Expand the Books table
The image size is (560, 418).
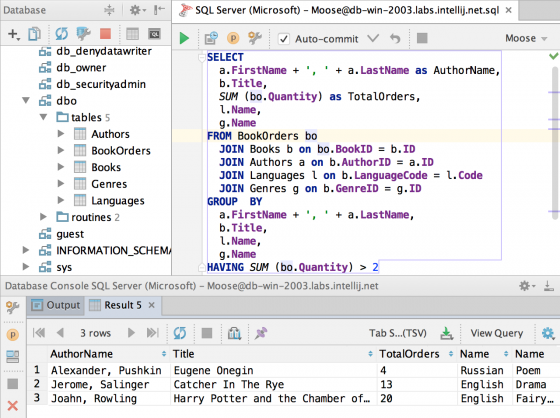pos(61,167)
